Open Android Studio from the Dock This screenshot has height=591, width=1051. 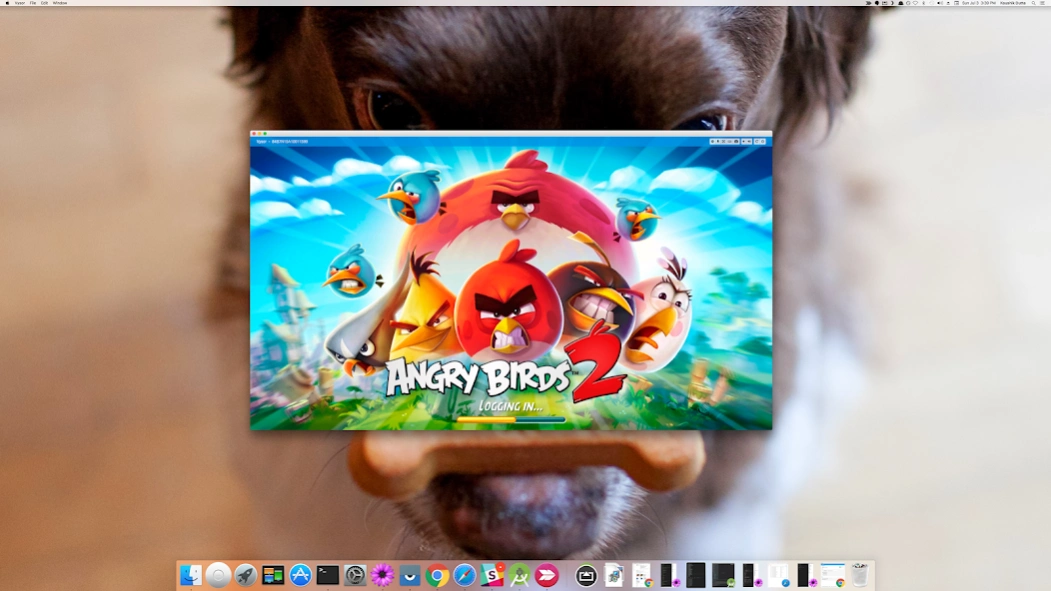[519, 575]
